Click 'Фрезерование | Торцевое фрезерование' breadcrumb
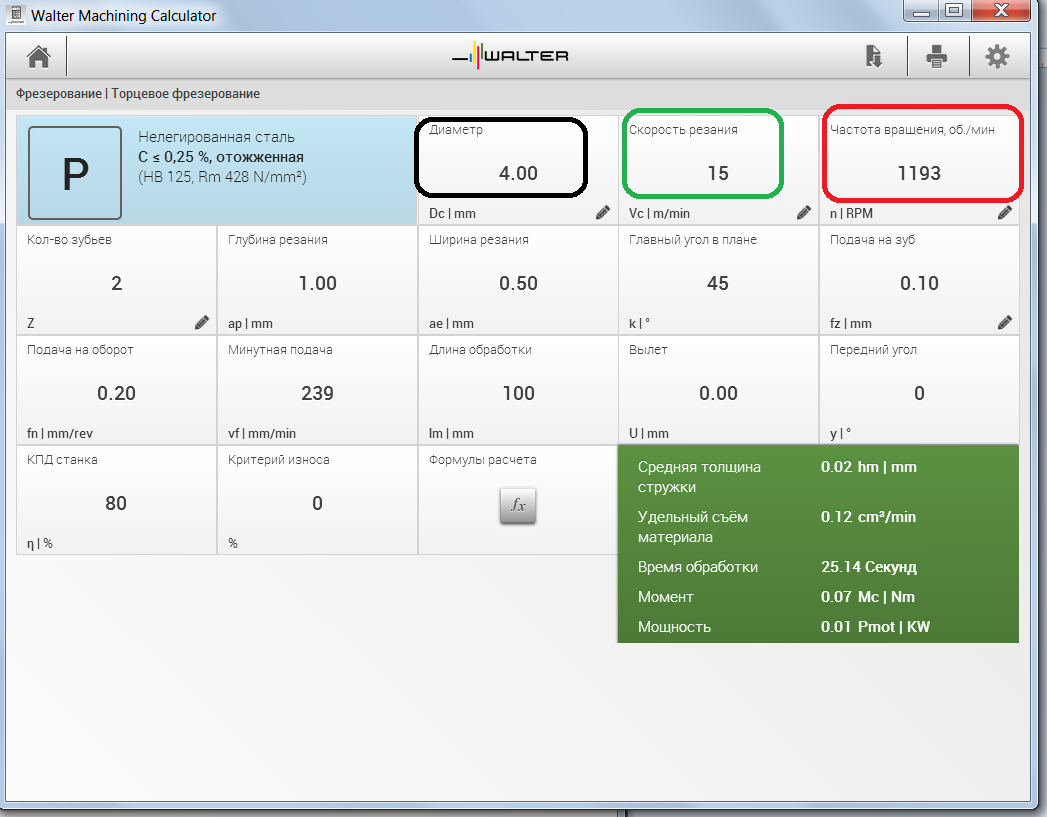 138,93
